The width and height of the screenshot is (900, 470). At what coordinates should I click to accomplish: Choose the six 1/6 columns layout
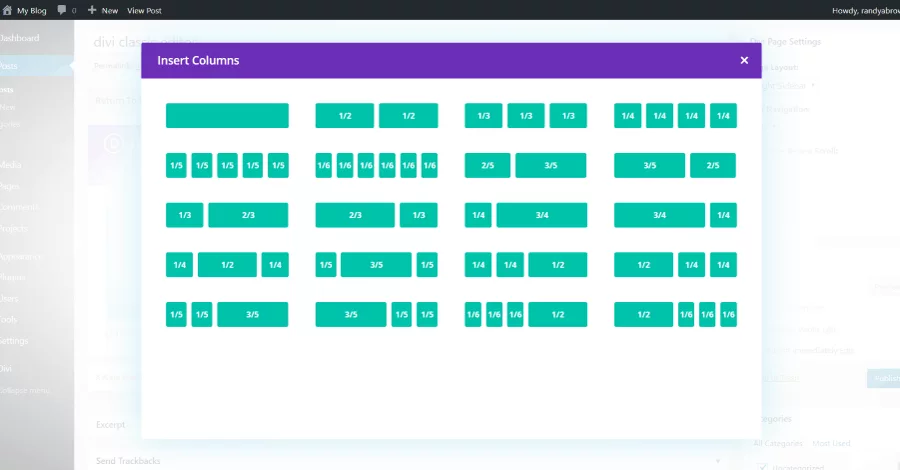377,165
